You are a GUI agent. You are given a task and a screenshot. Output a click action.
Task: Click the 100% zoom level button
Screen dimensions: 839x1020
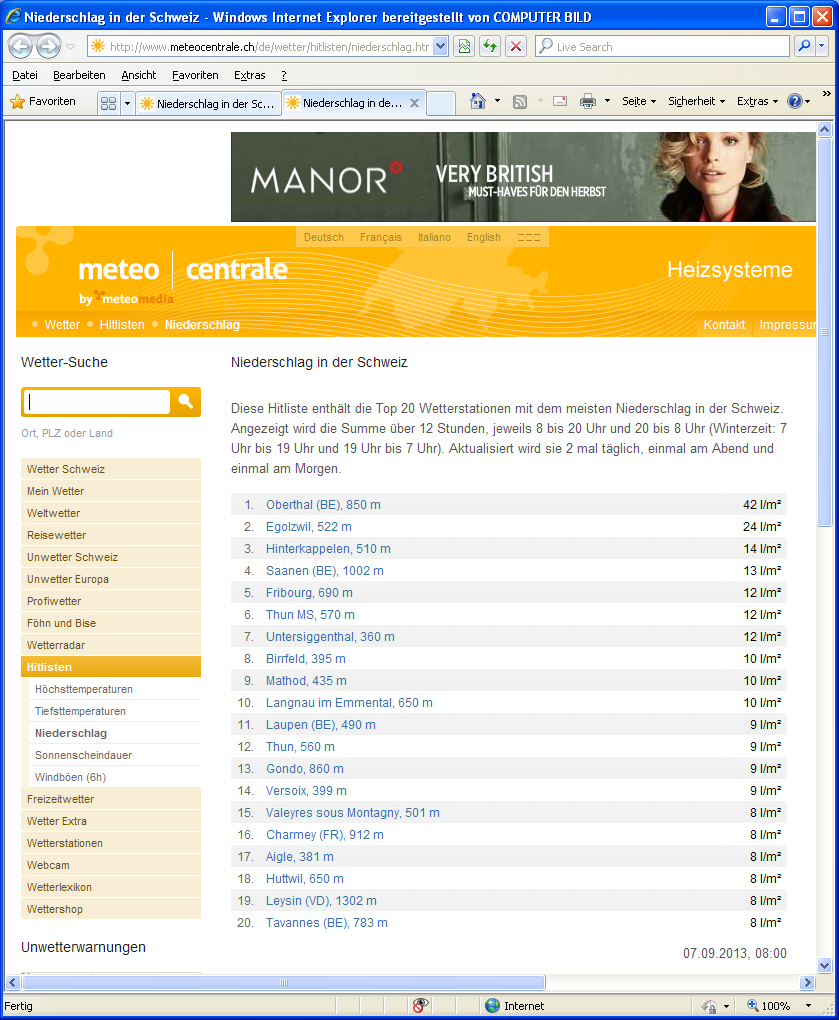(x=768, y=1006)
